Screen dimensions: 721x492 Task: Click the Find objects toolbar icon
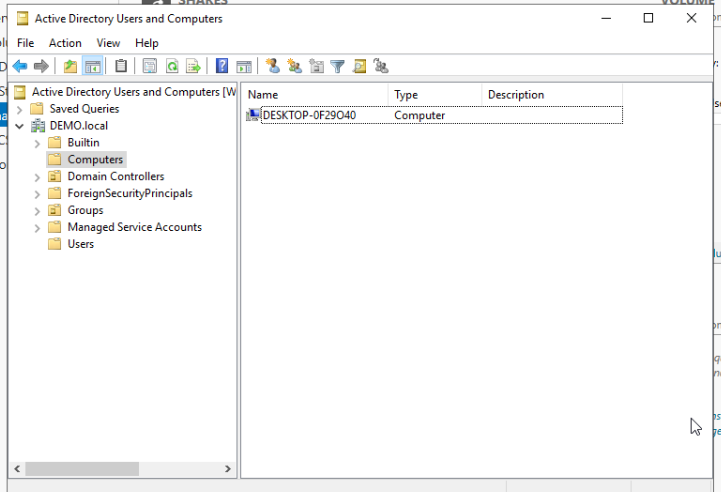359,67
